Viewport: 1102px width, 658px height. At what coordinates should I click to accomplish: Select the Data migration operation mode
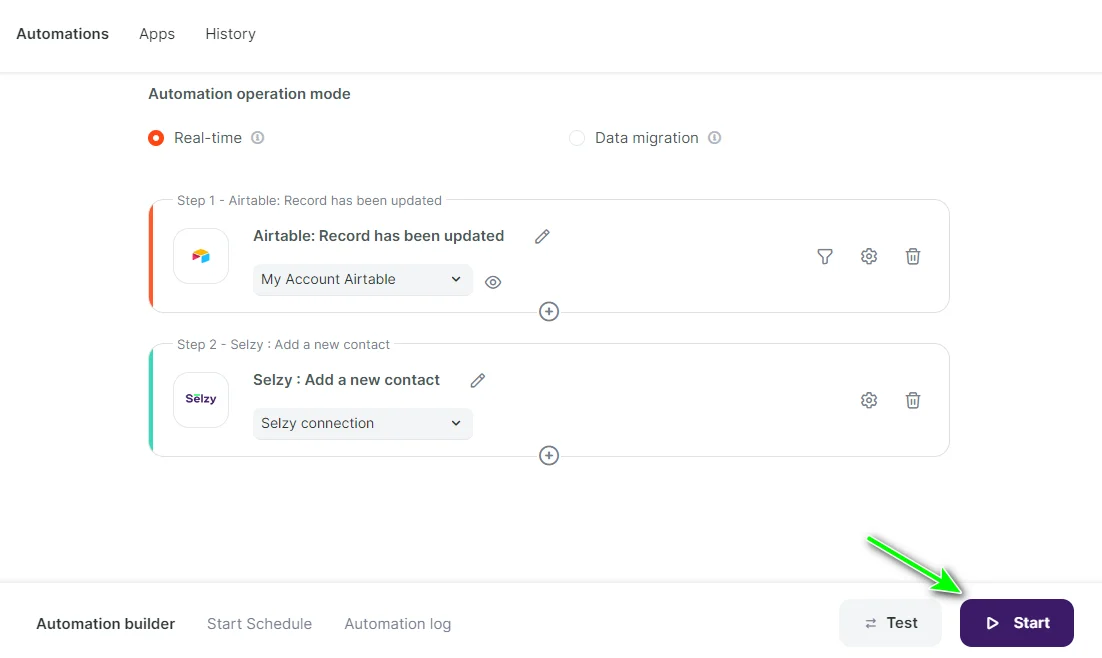(577, 138)
